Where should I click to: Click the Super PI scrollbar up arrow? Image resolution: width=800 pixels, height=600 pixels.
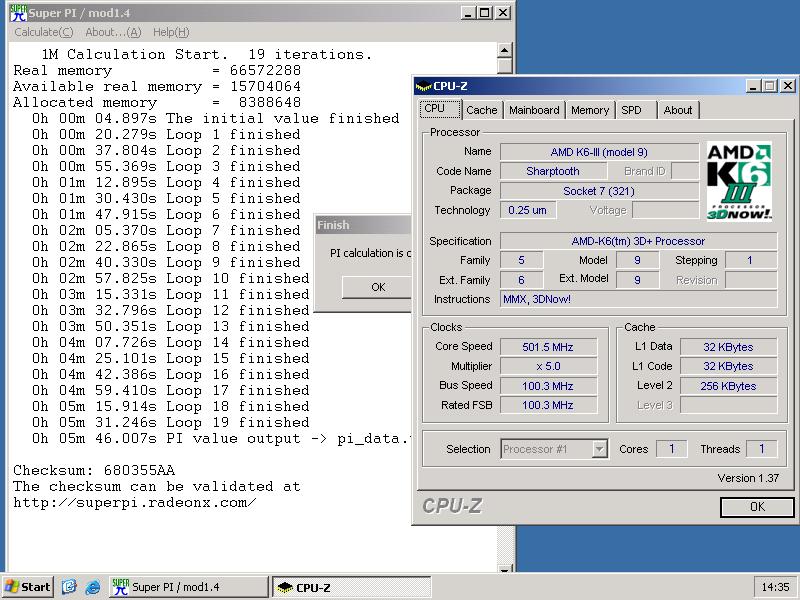[x=504, y=50]
